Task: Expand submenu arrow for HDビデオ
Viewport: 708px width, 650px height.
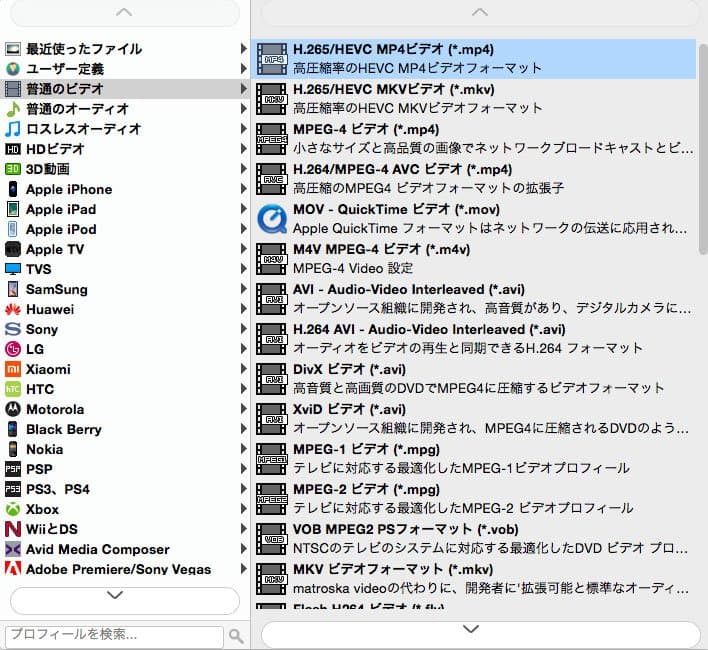Action: (x=244, y=149)
